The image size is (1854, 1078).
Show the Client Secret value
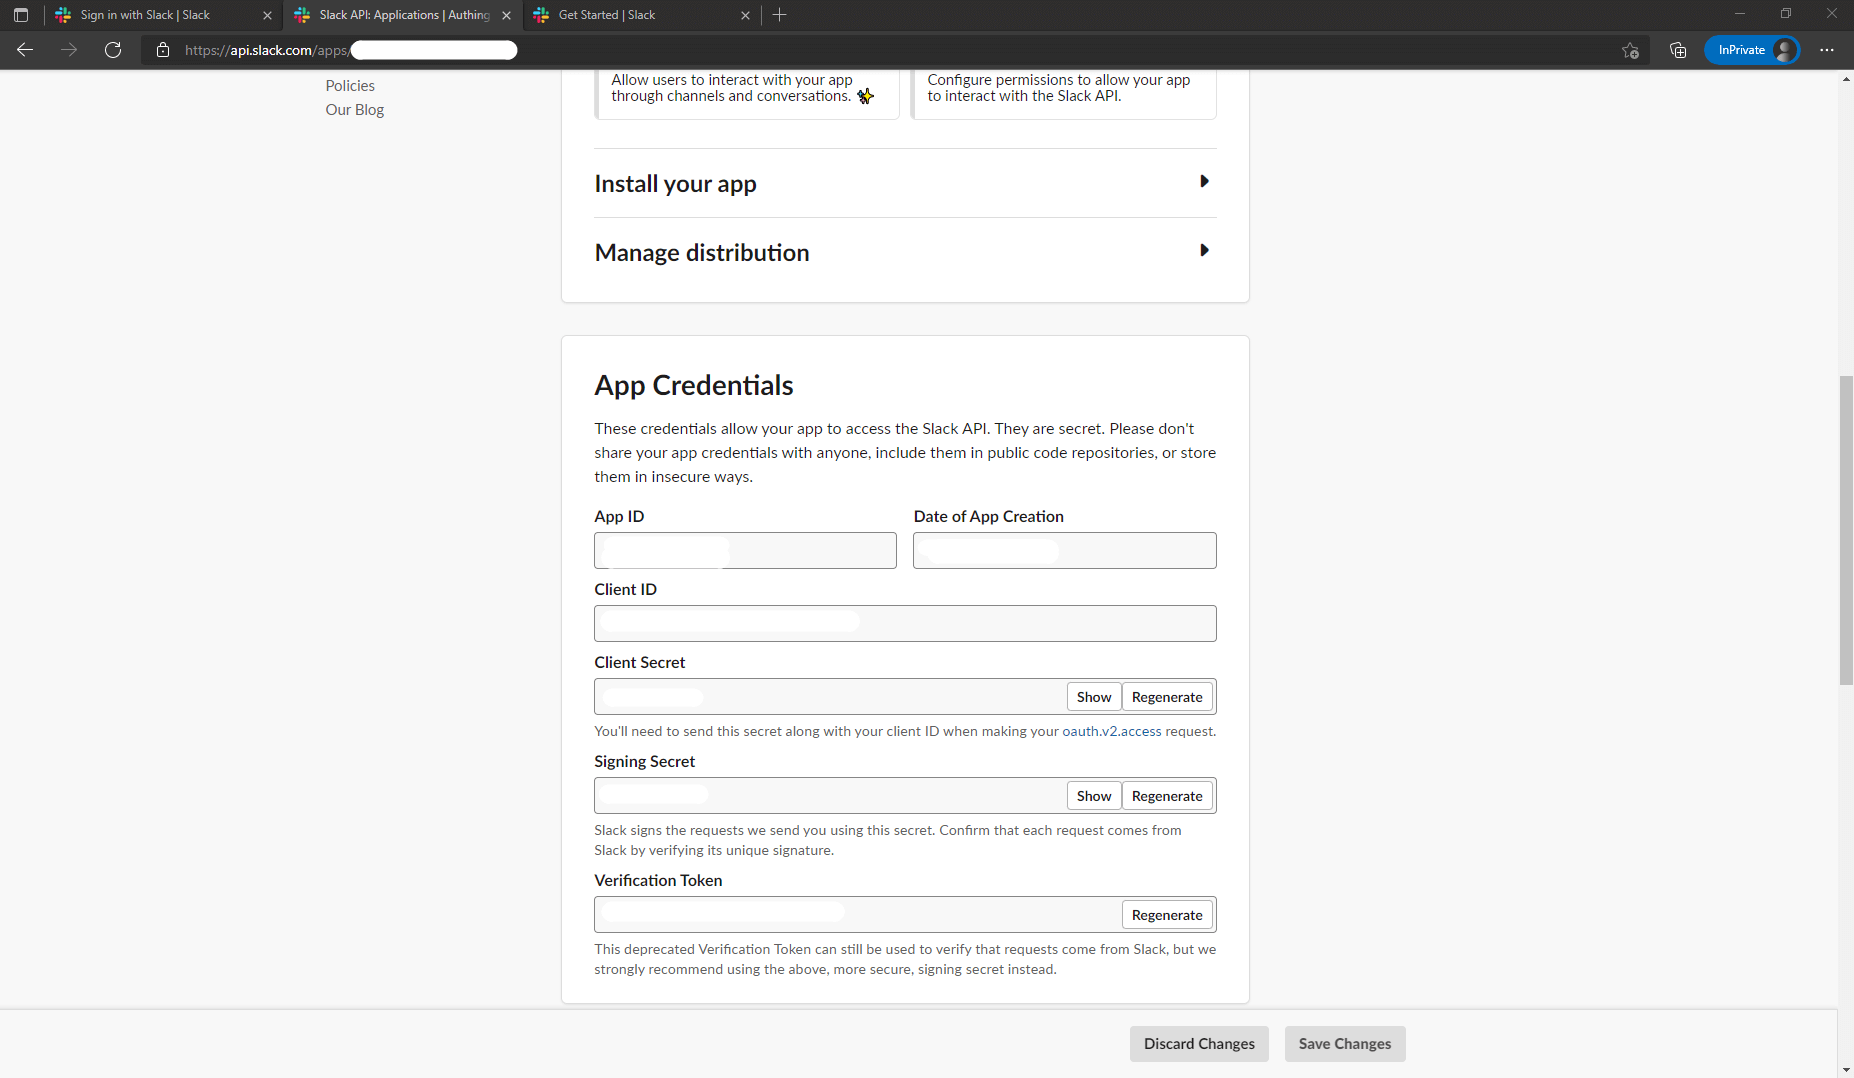coord(1093,697)
